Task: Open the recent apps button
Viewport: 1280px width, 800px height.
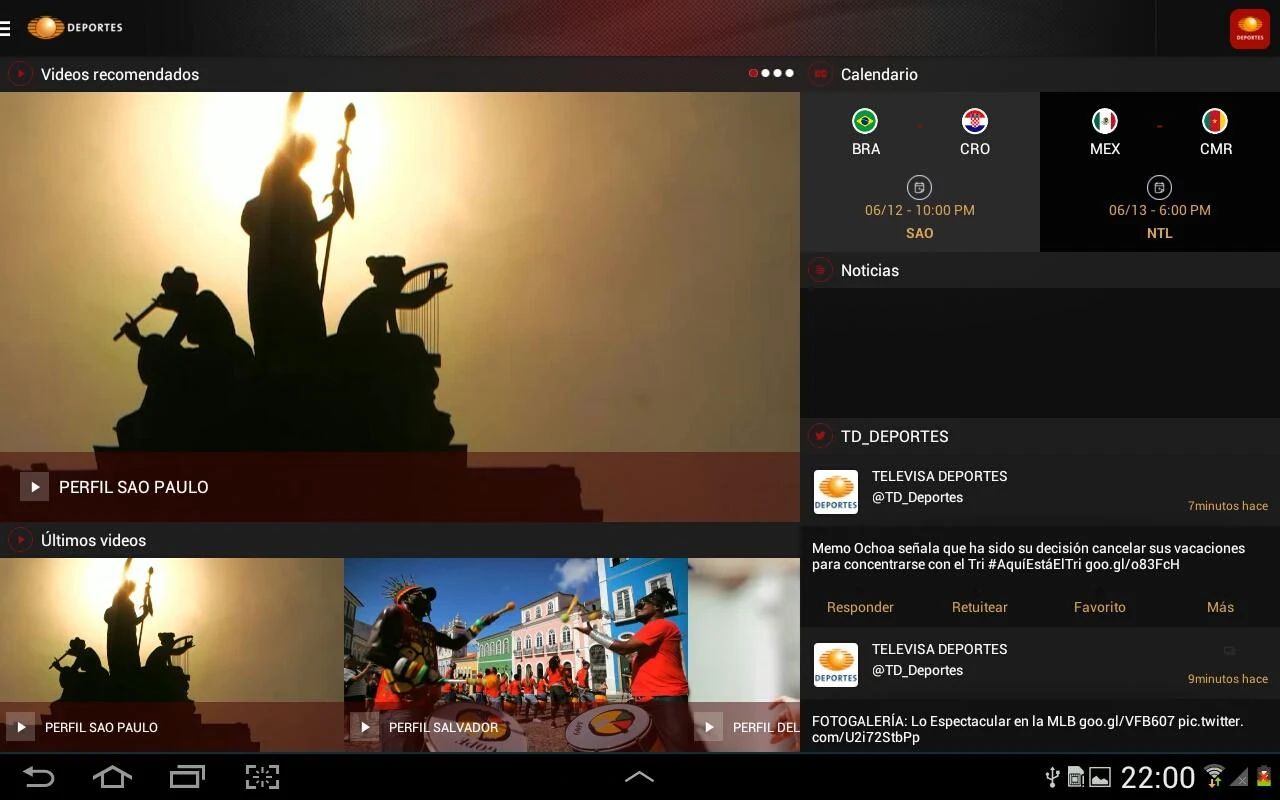Action: click(x=187, y=777)
